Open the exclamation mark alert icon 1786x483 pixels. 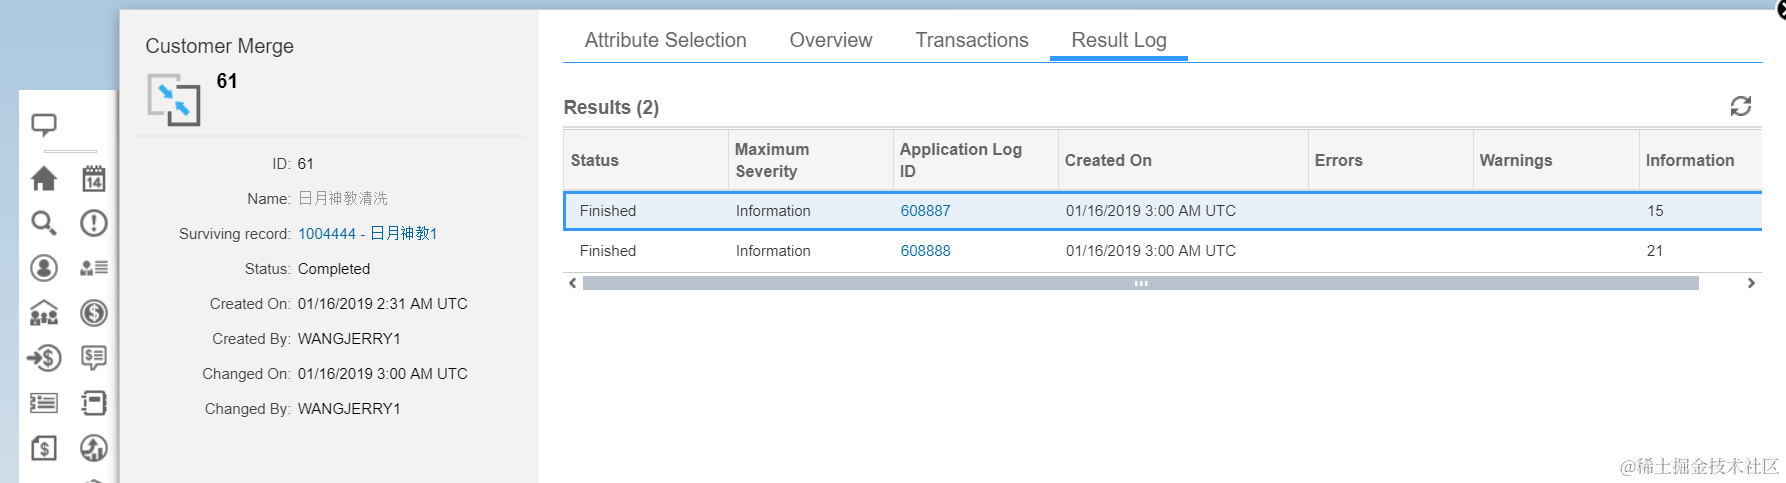click(94, 223)
